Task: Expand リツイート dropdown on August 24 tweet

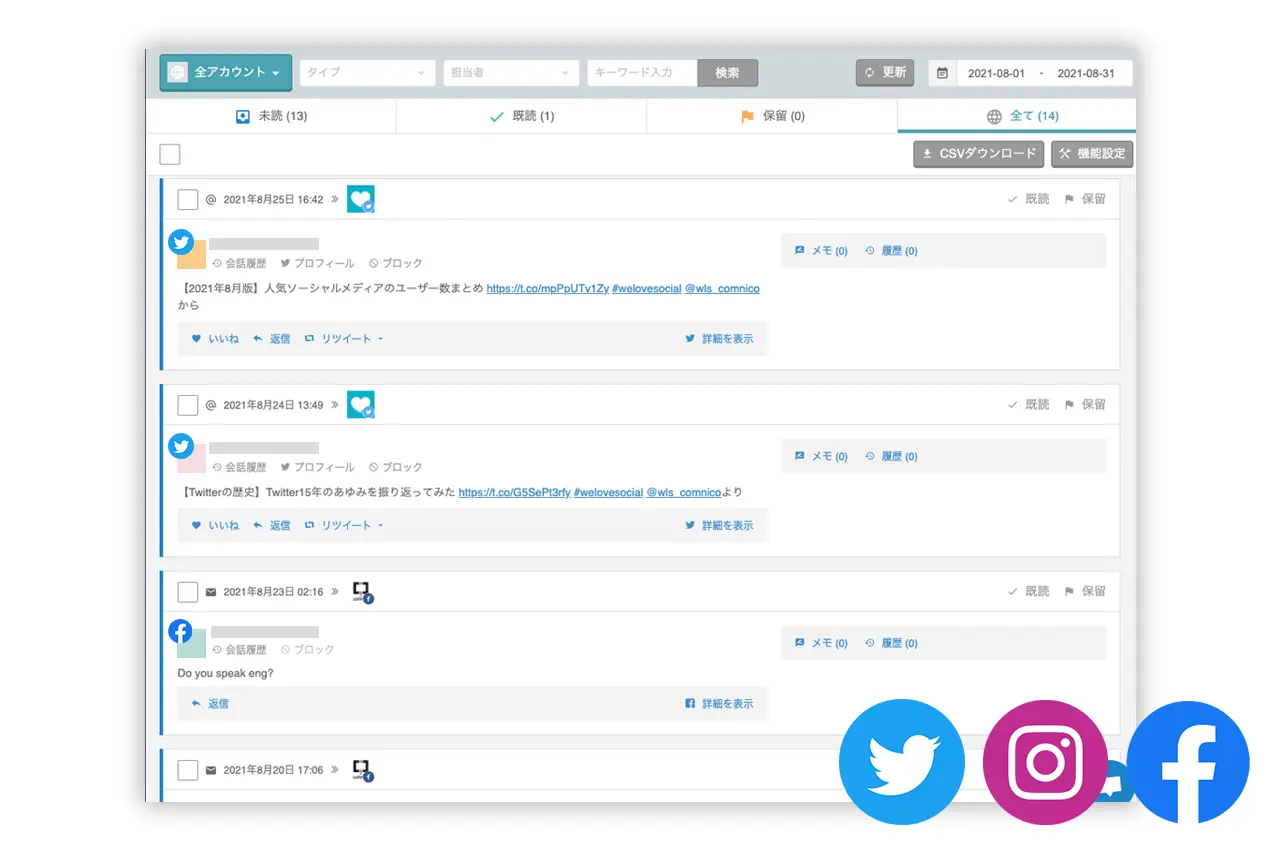Action: tap(344, 525)
